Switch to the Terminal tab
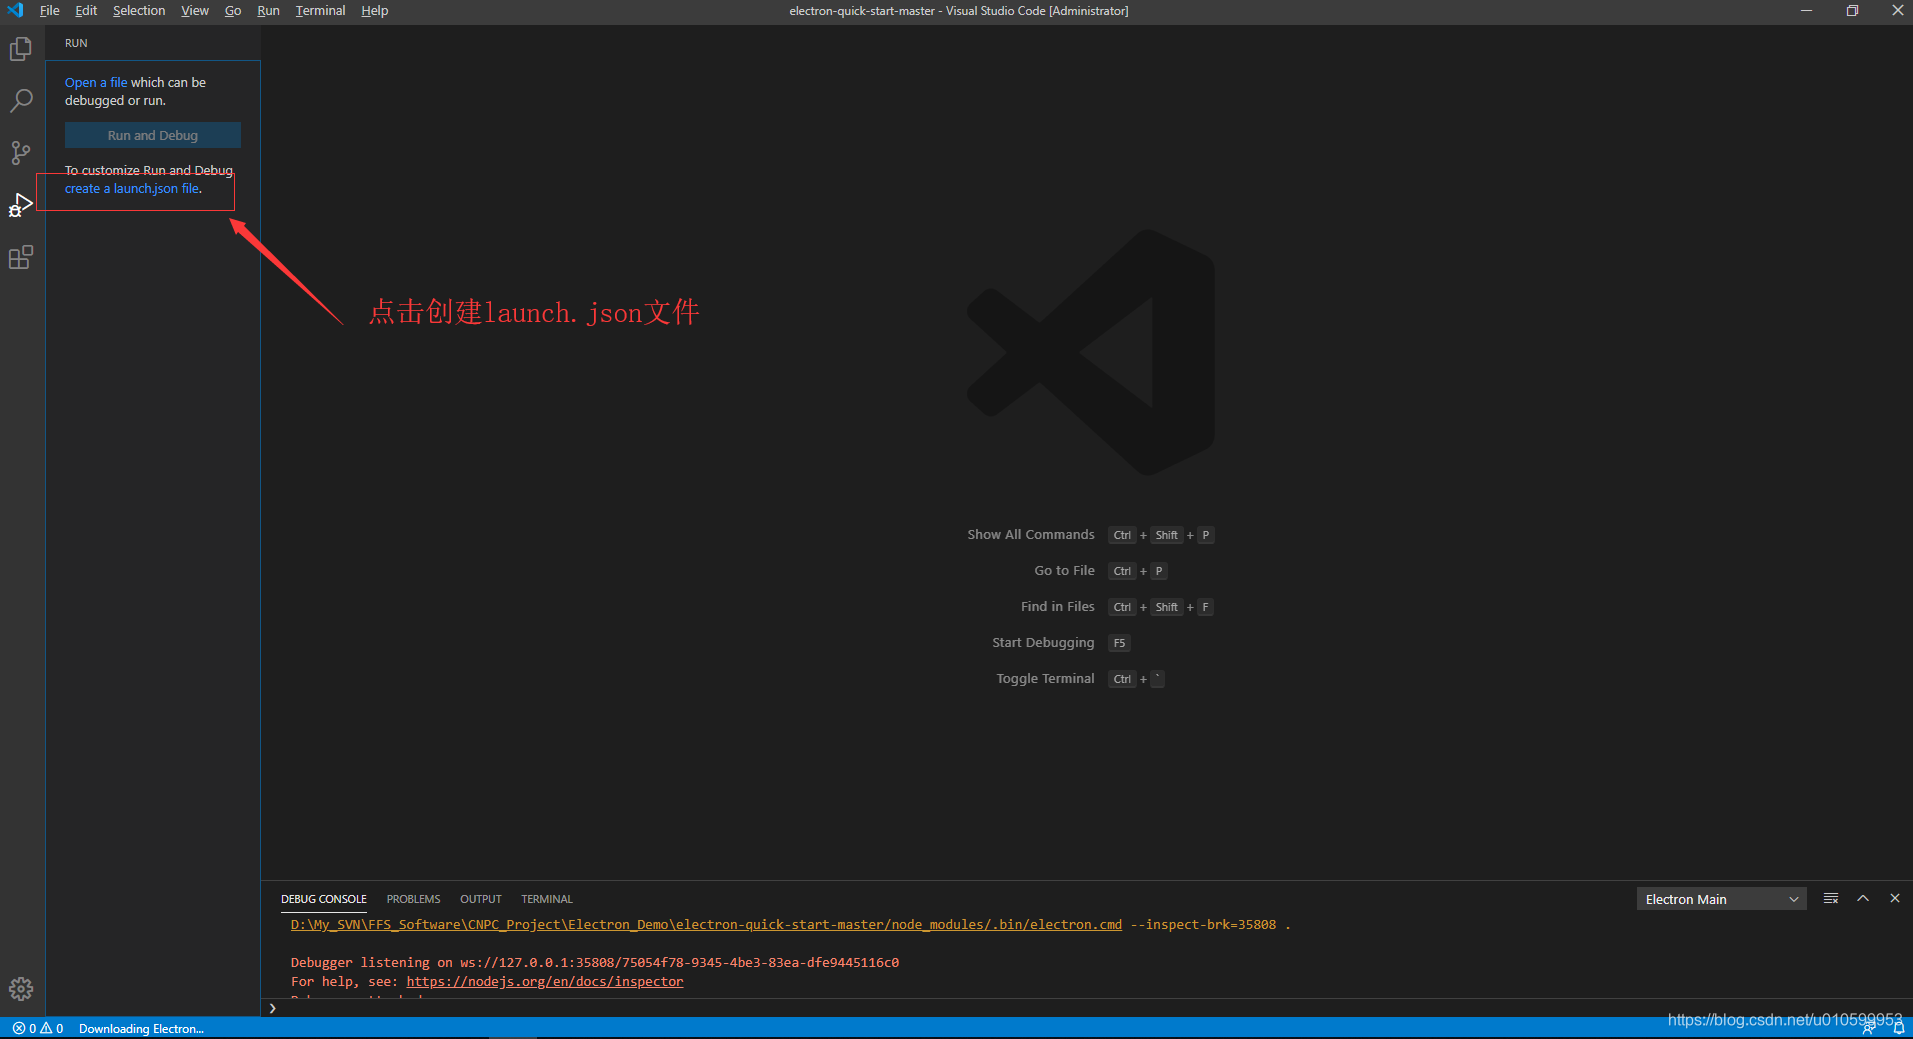 (x=547, y=899)
